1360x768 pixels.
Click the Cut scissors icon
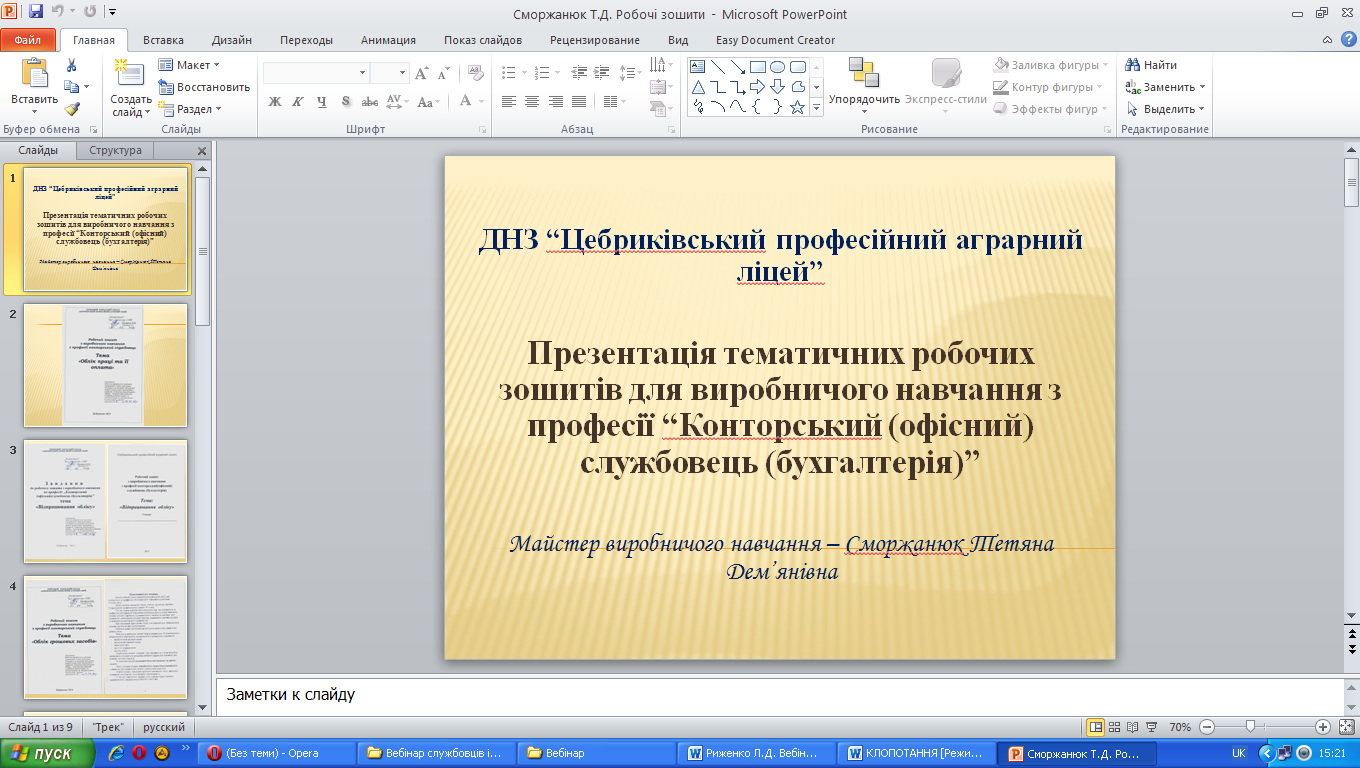click(x=72, y=65)
